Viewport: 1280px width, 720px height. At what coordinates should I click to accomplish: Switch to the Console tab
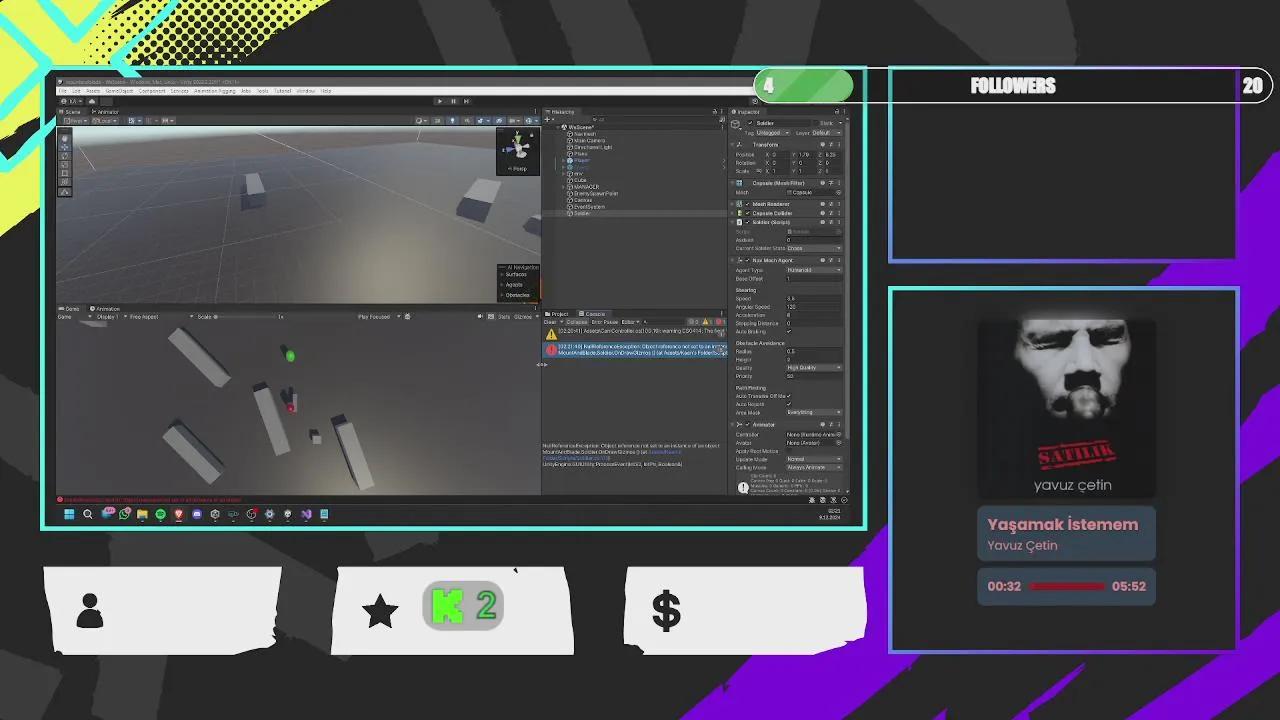(x=595, y=314)
